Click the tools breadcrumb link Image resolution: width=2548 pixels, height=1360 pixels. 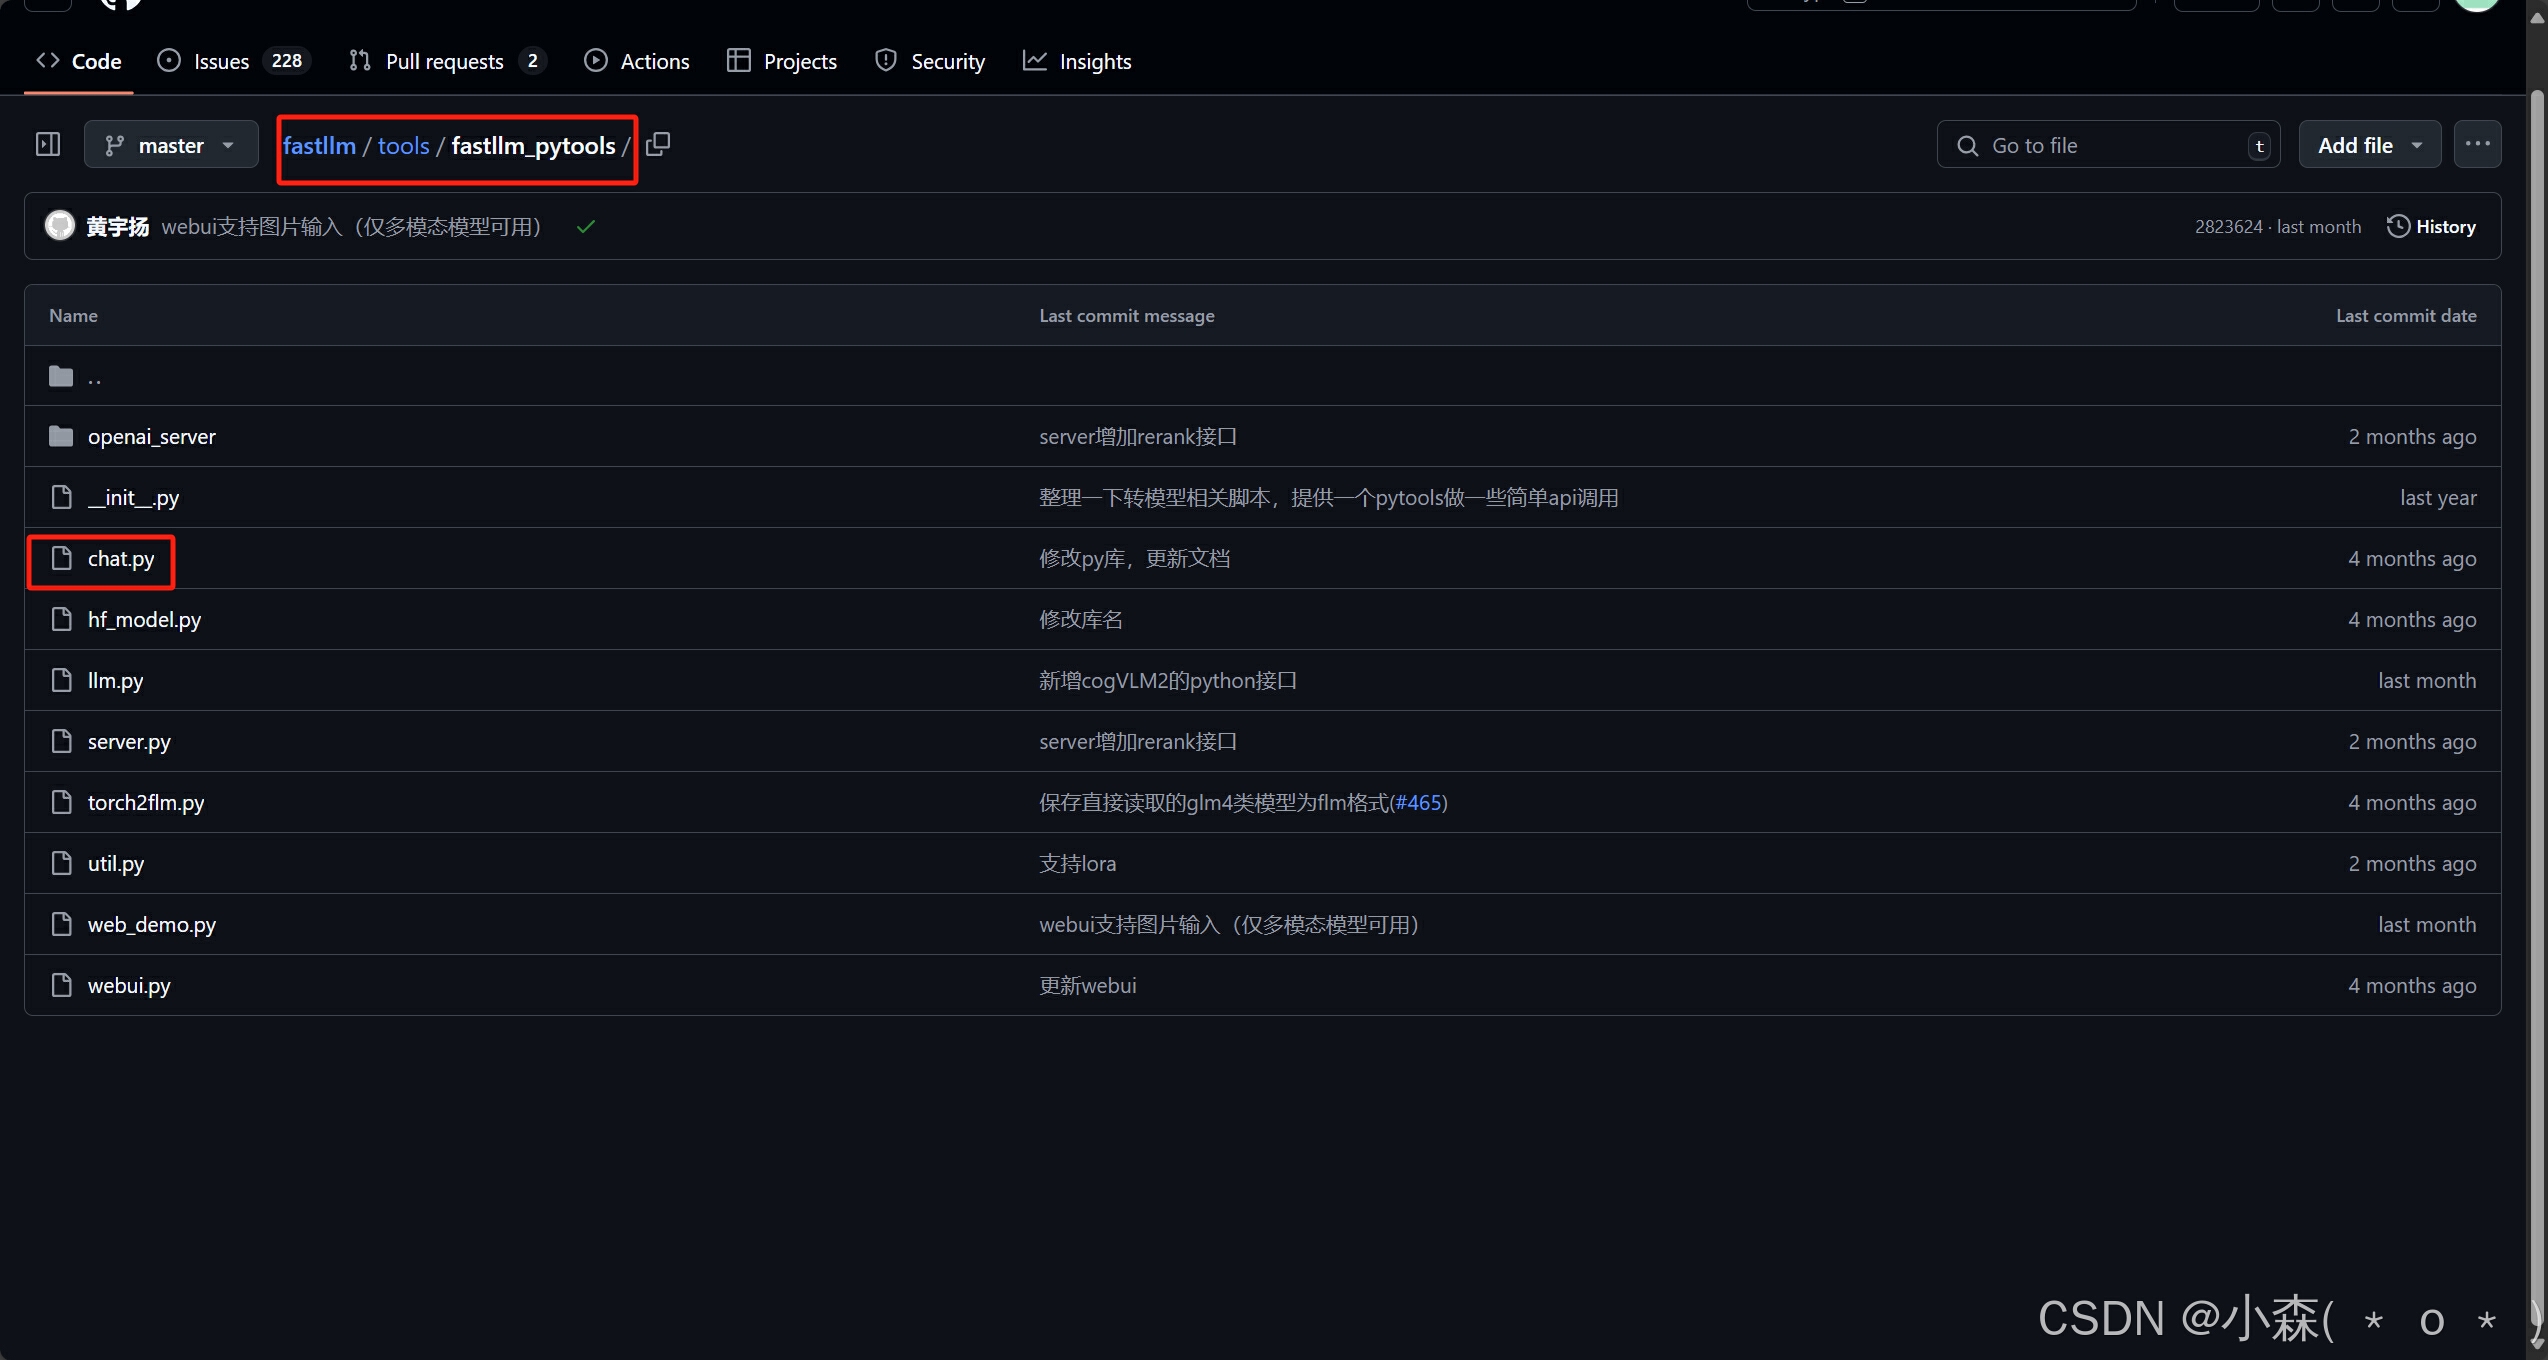click(403, 146)
